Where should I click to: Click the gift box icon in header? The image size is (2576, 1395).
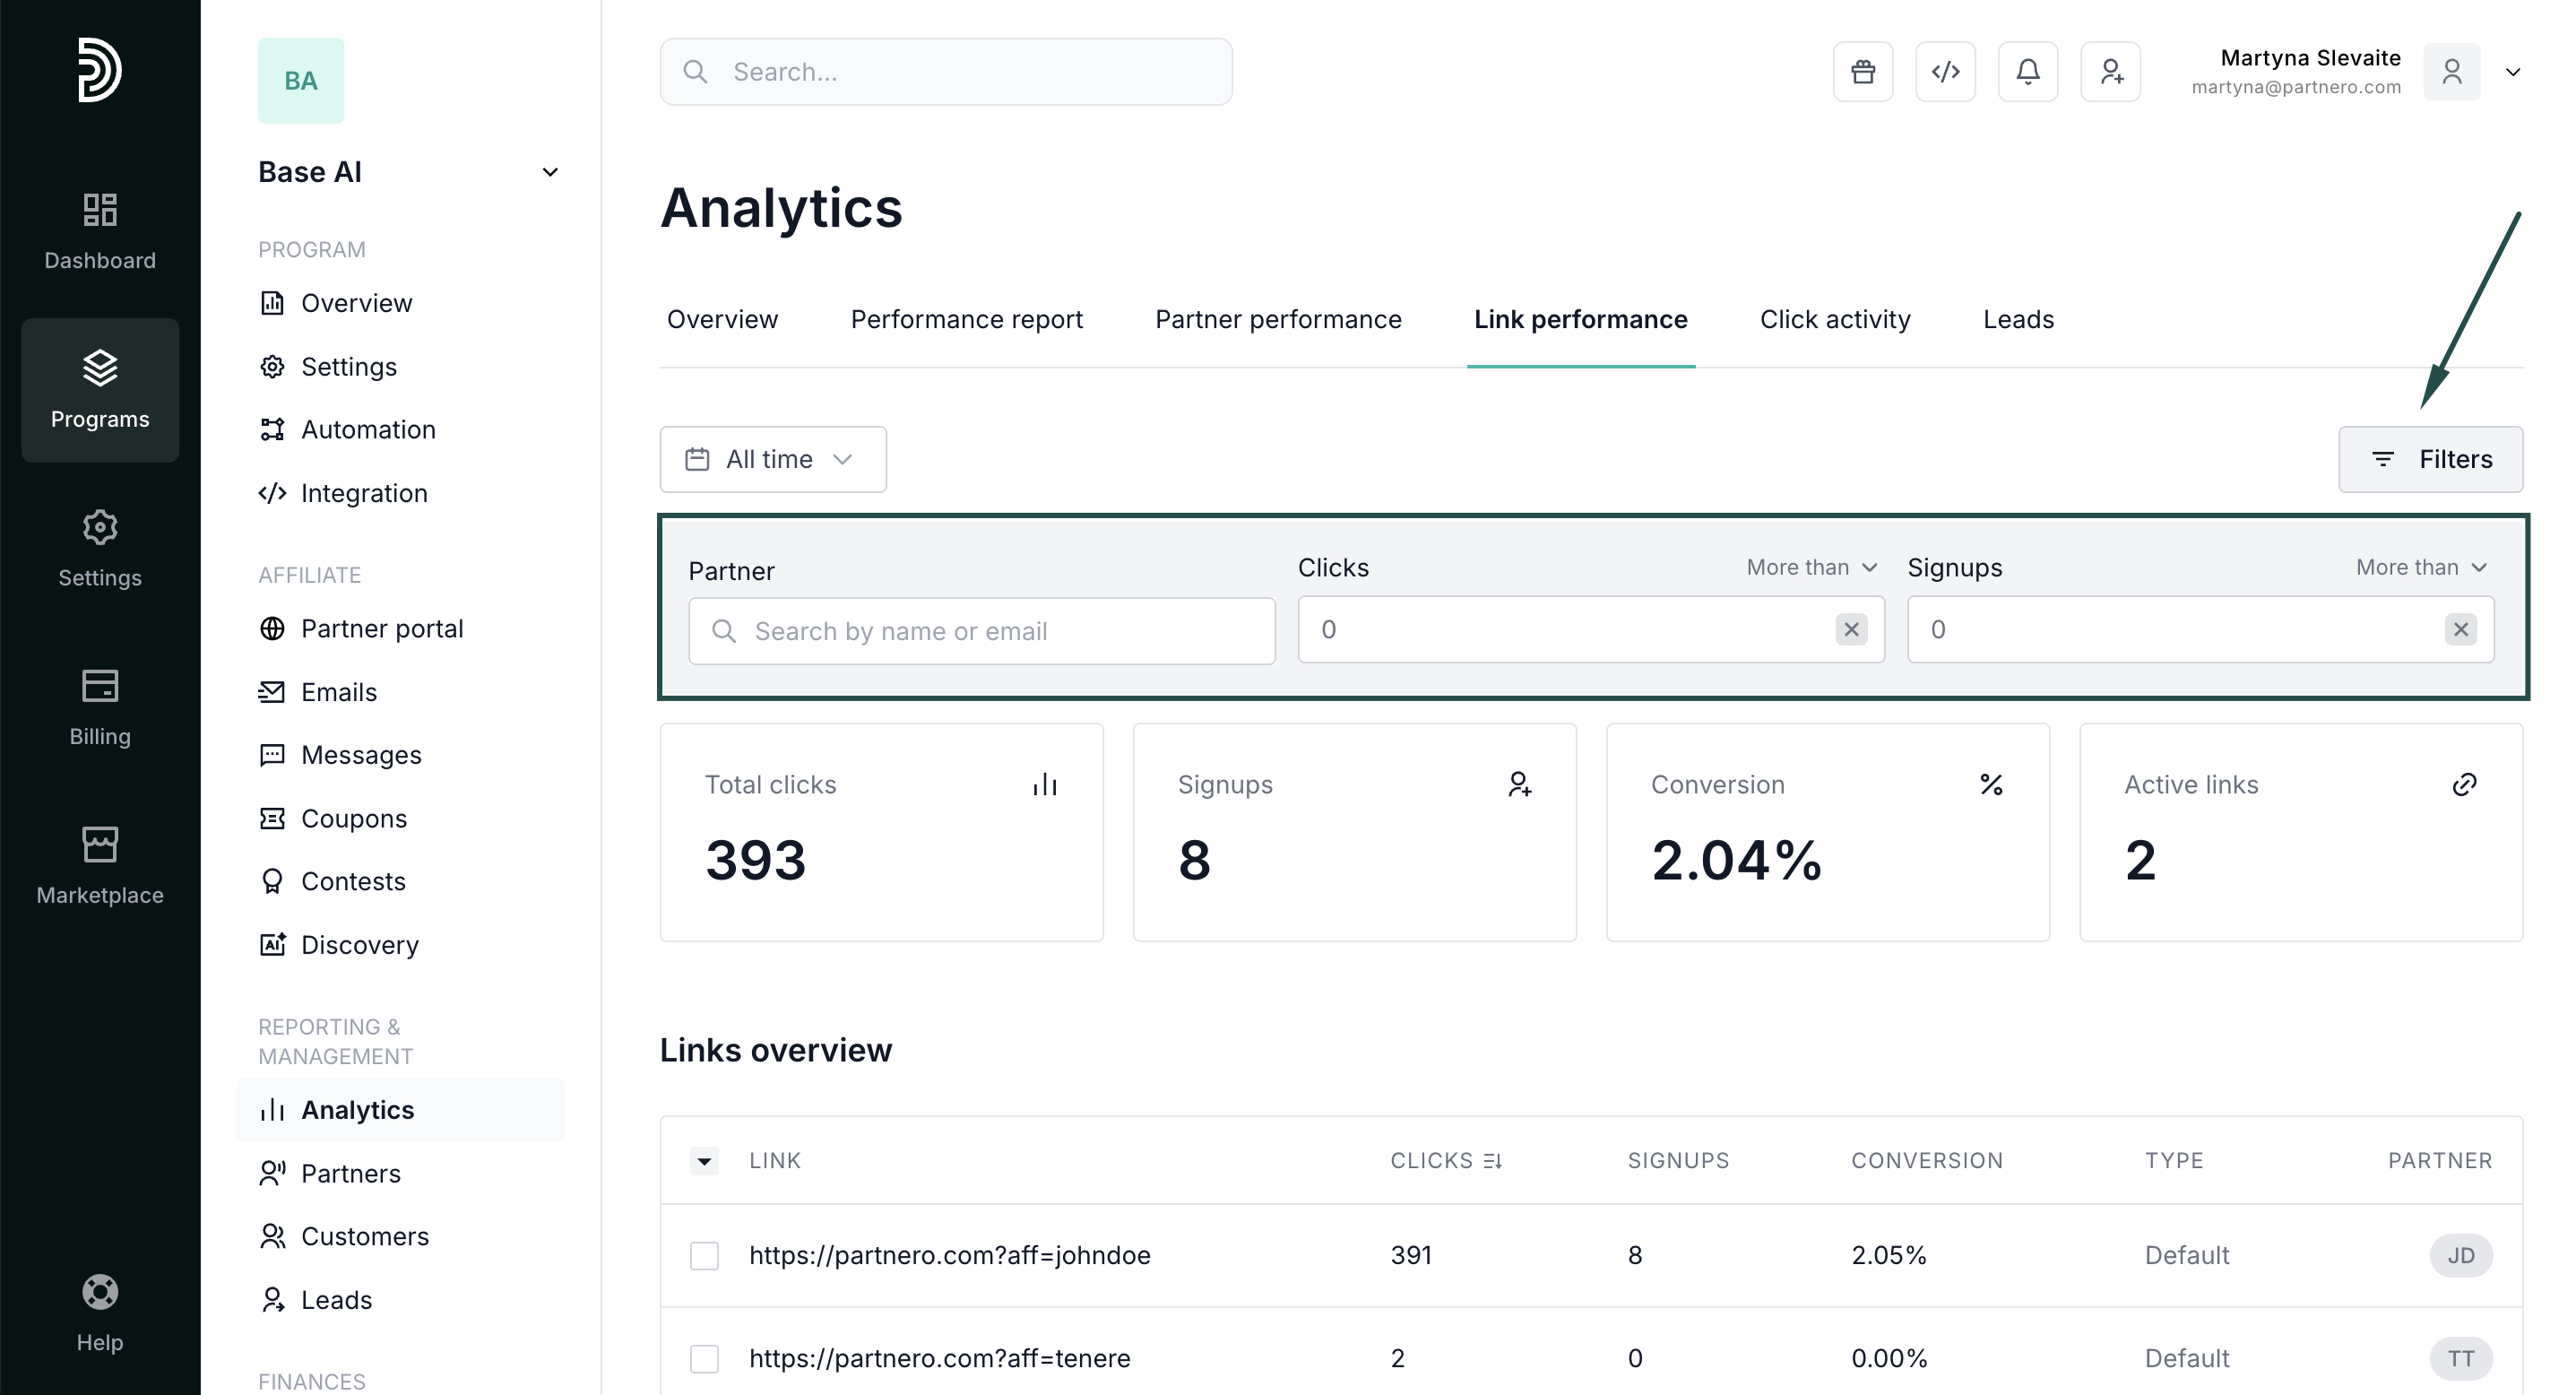coord(1862,72)
